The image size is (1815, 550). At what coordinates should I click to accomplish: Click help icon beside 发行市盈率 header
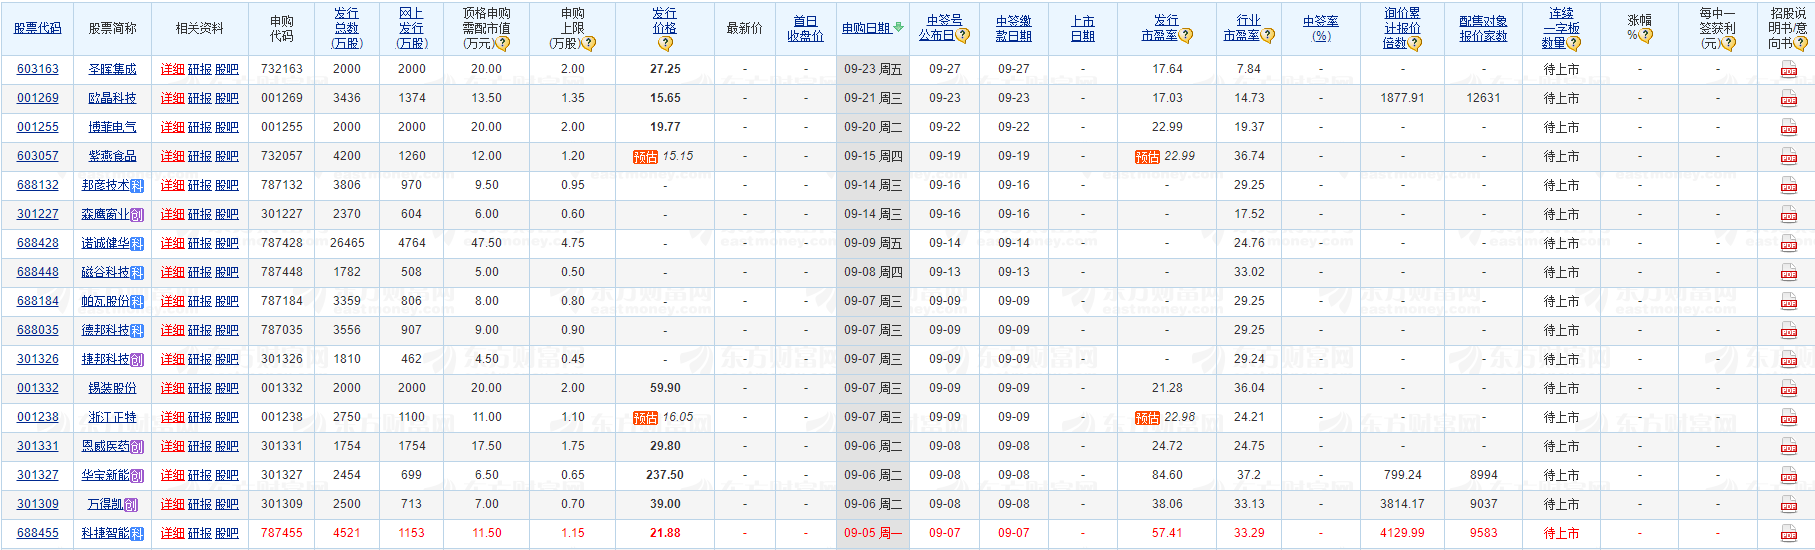1186,36
